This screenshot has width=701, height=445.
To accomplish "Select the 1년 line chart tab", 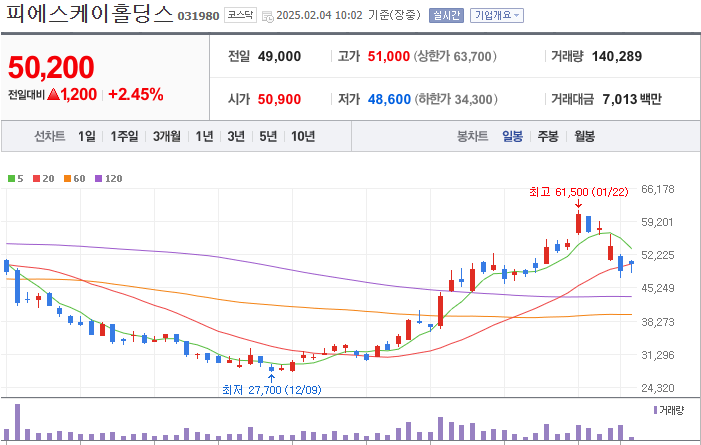I will (x=204, y=136).
